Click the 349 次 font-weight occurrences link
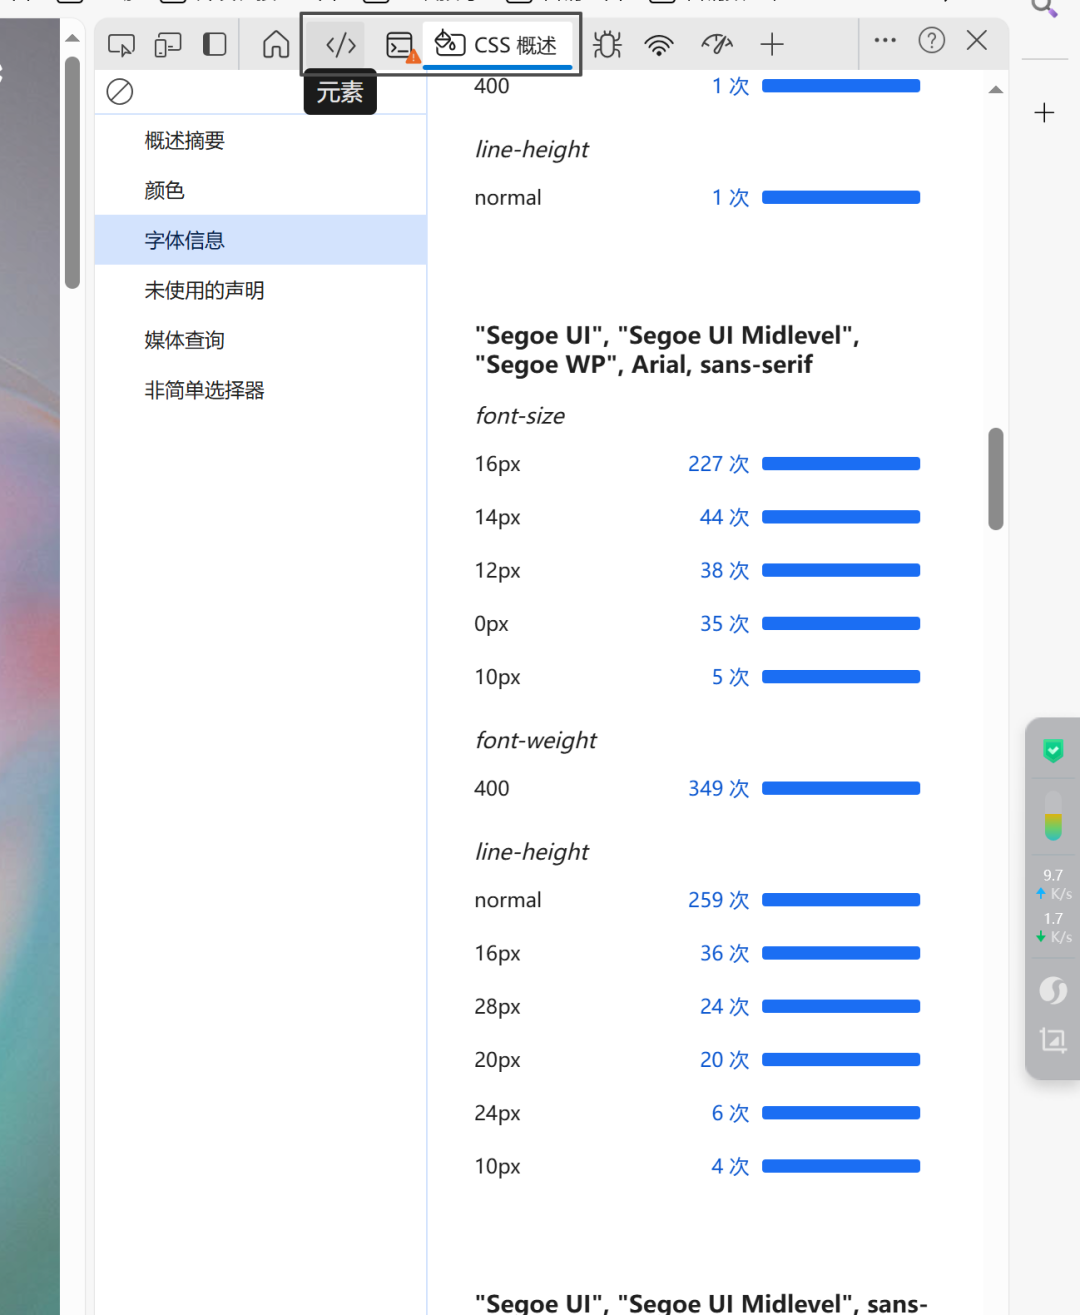The height and width of the screenshot is (1315, 1080). pyautogui.click(x=718, y=788)
